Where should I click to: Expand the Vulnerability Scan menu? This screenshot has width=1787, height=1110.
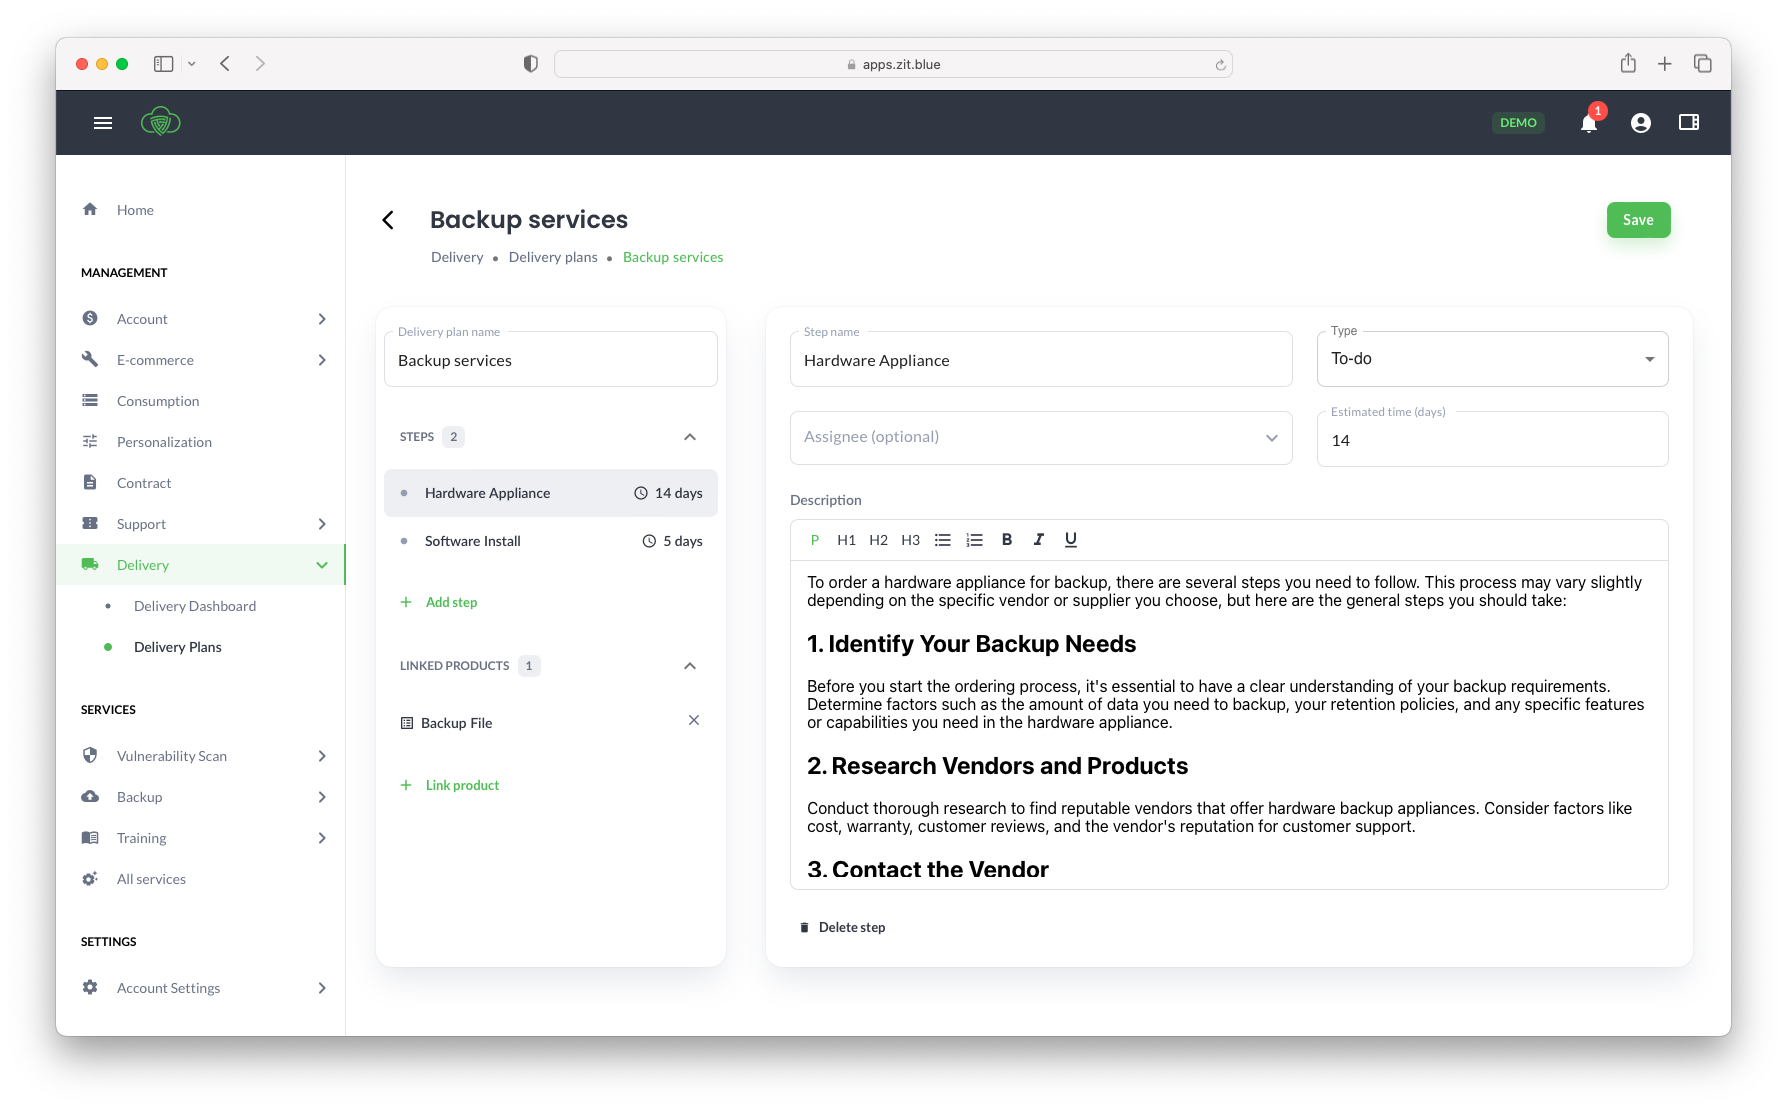(322, 756)
